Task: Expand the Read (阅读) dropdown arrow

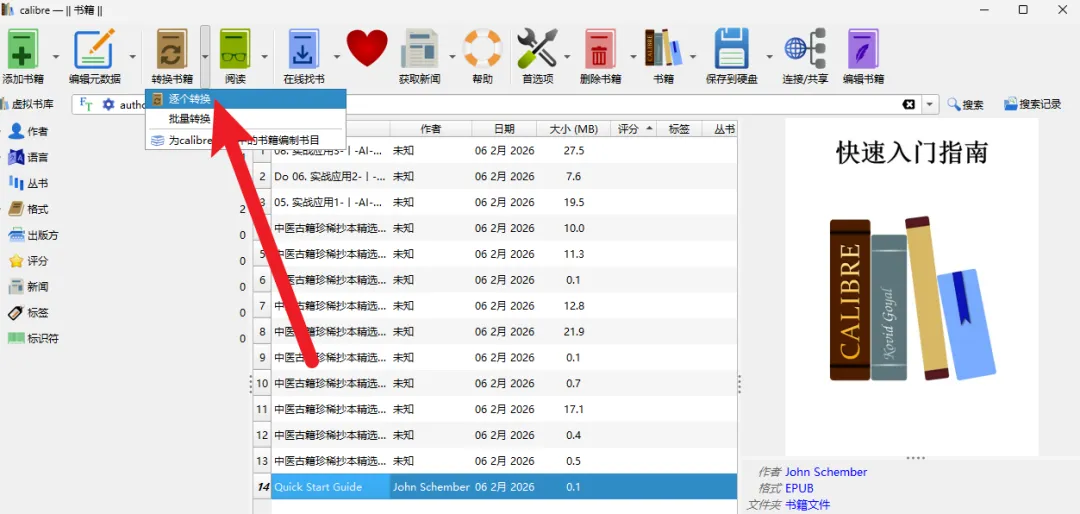Action: point(264,57)
